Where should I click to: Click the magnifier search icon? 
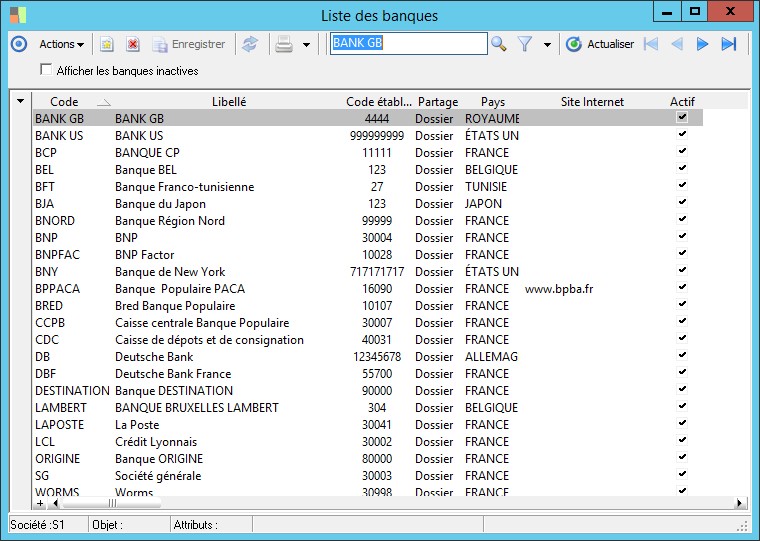tap(499, 44)
